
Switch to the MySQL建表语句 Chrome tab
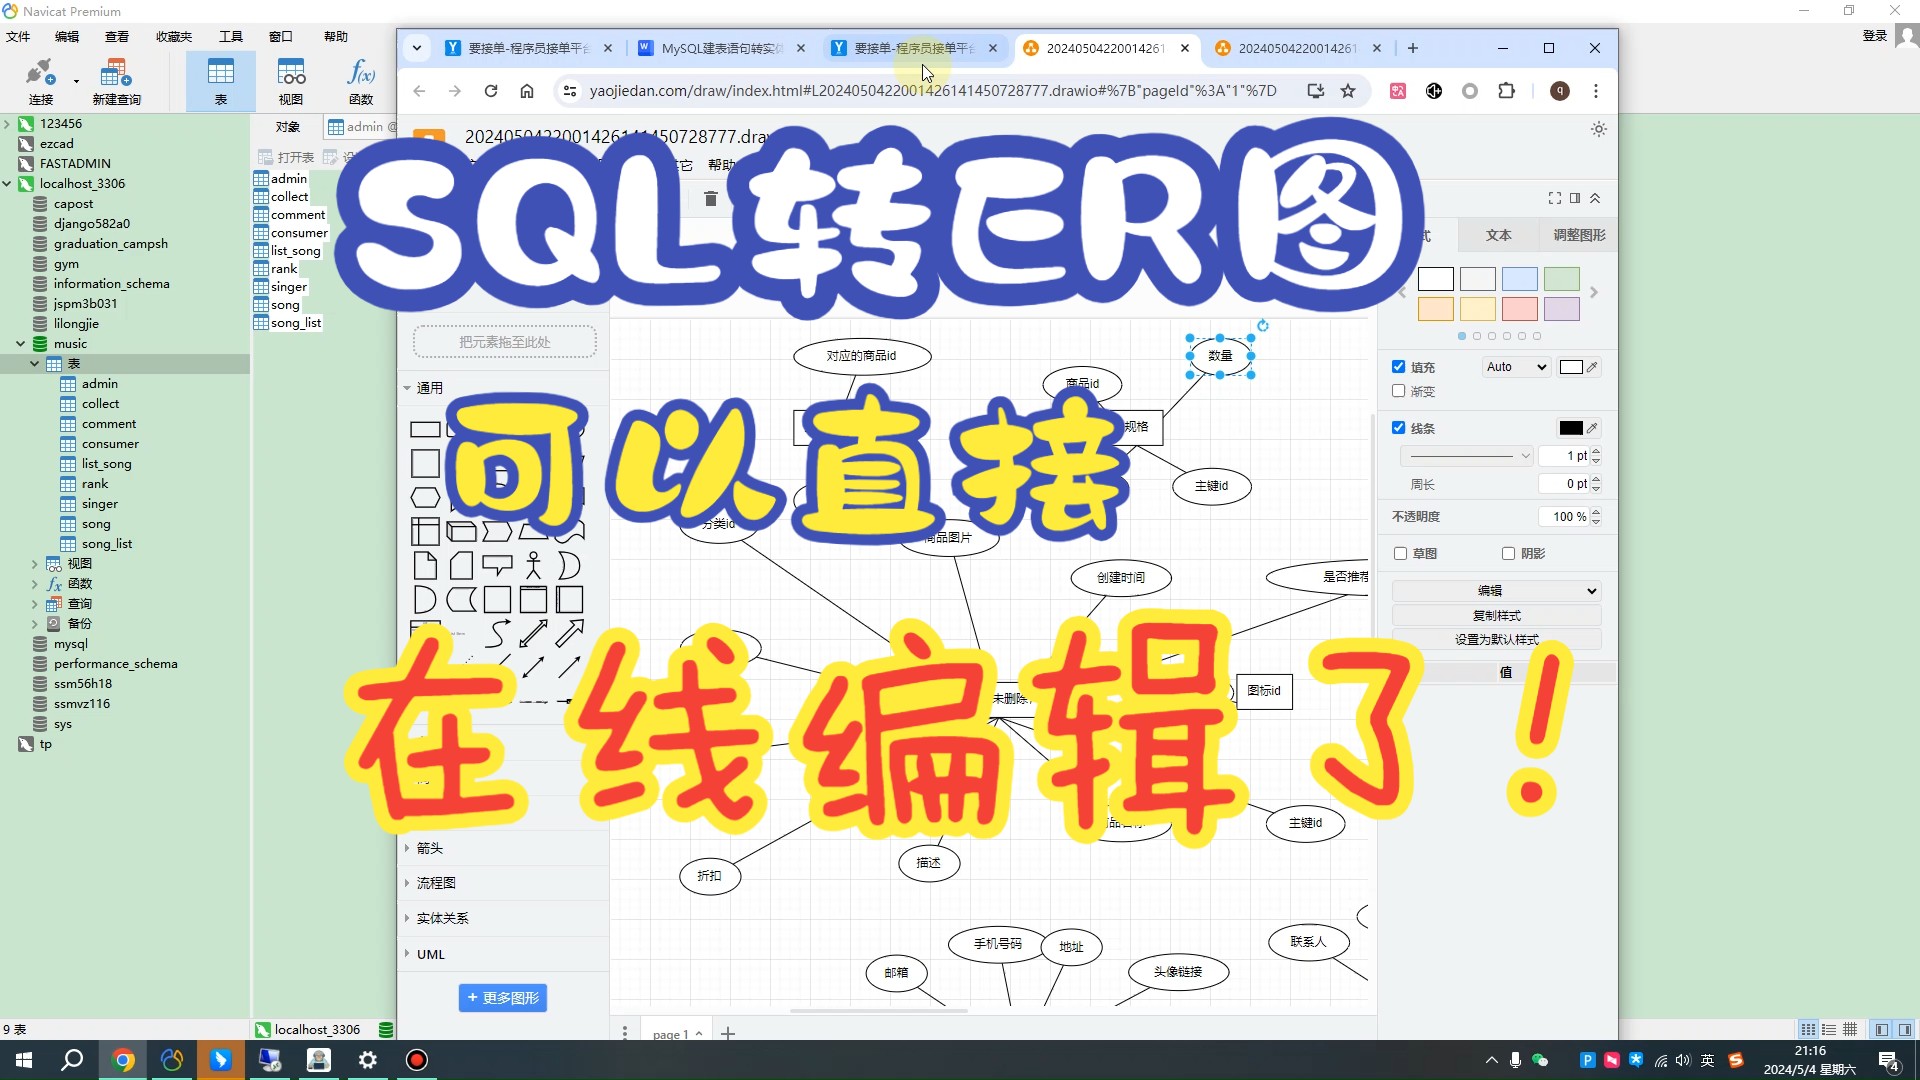coord(721,48)
